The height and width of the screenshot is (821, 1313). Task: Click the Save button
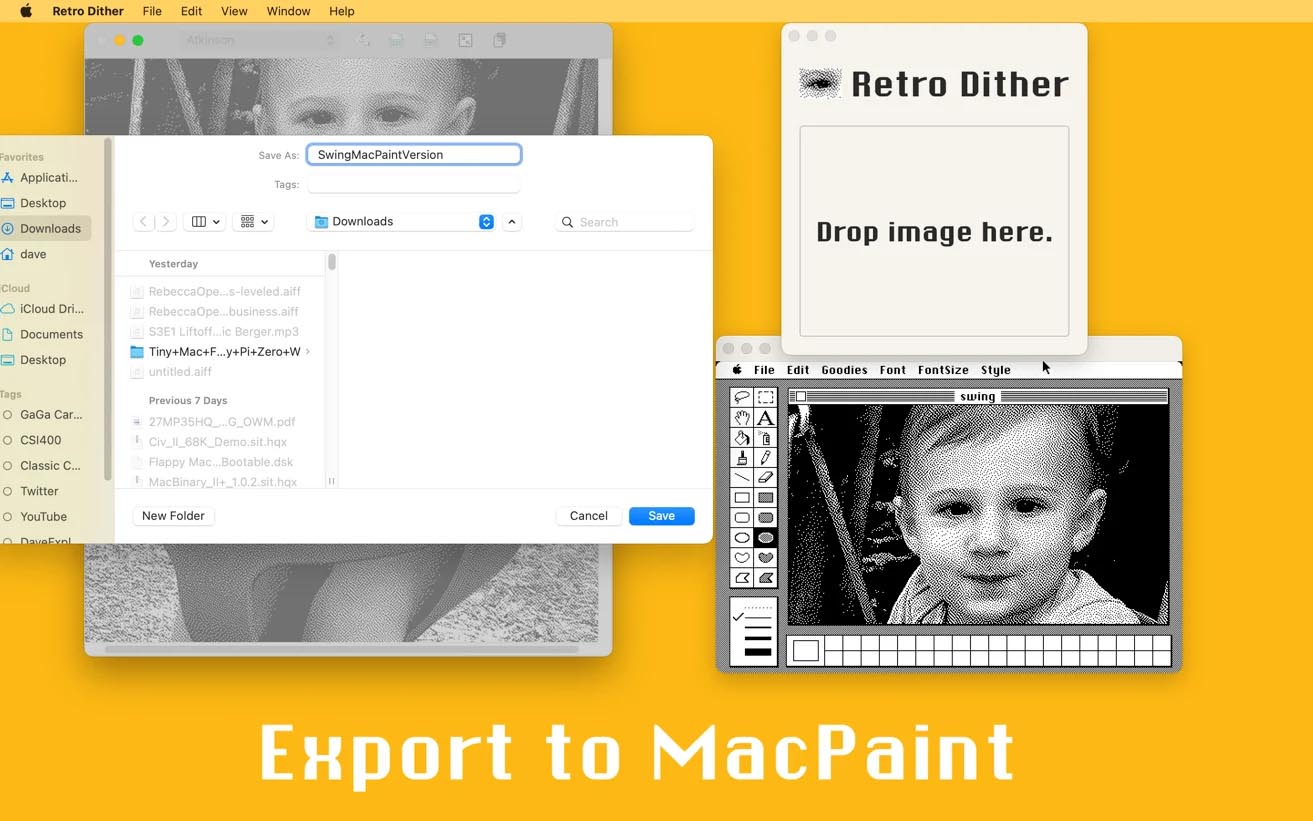[661, 515]
